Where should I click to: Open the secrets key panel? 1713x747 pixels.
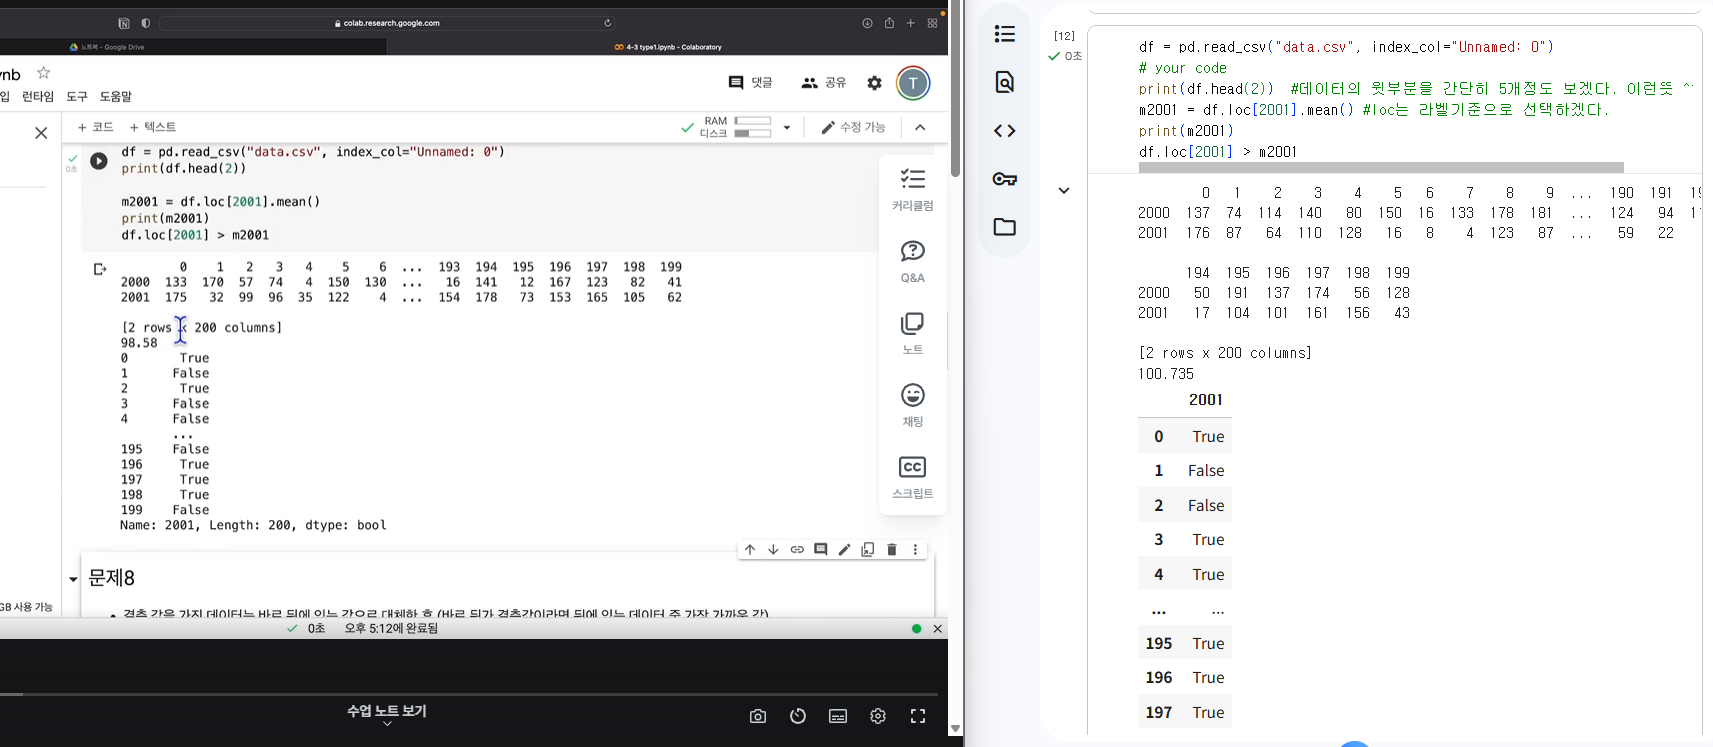1005,179
